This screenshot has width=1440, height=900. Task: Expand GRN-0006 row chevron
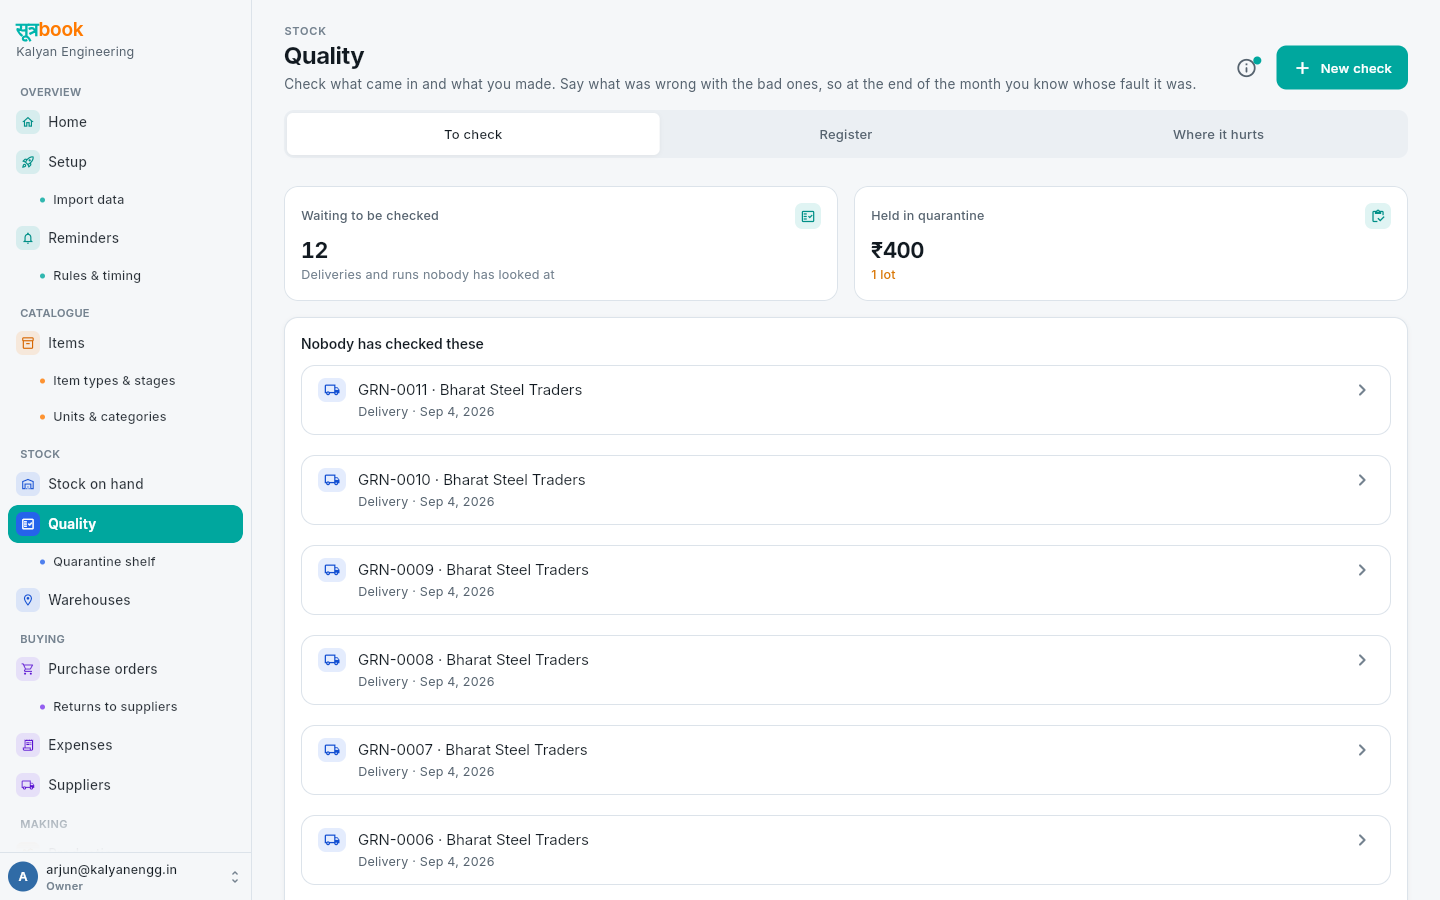(x=1362, y=840)
